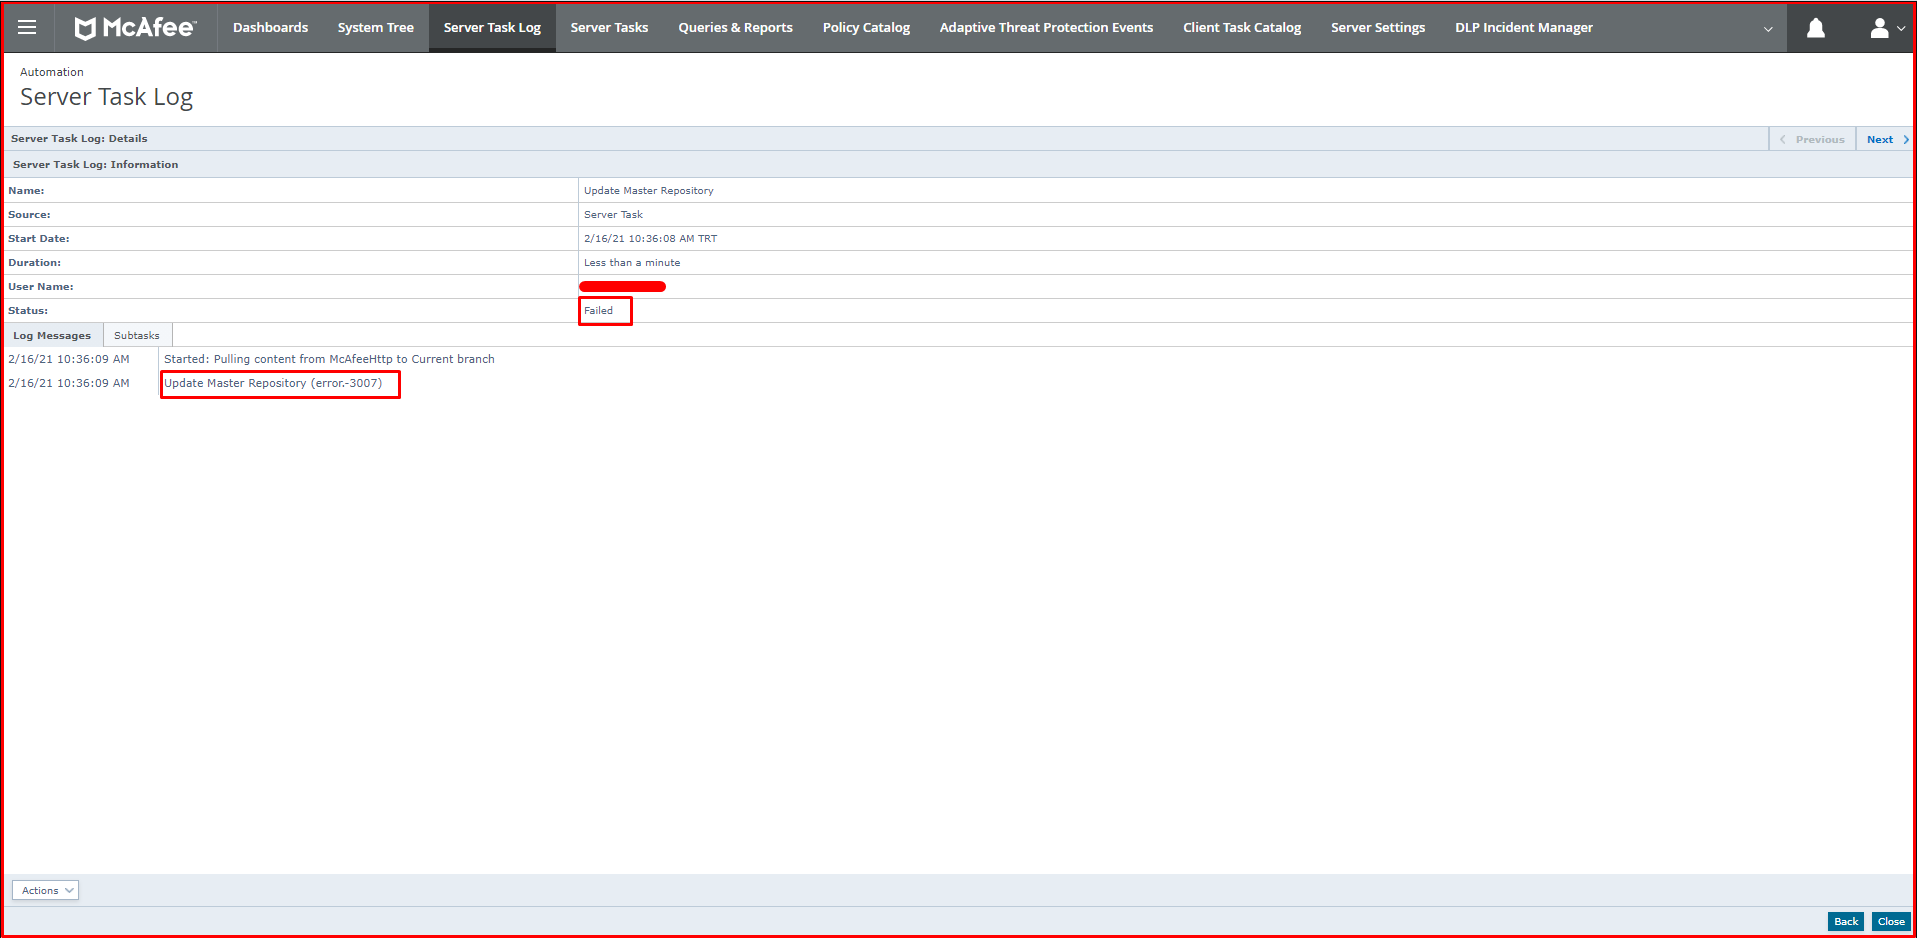Viewport: 1917px width, 938px height.
Task: Switch to the Subtasks tab
Action: (137, 335)
